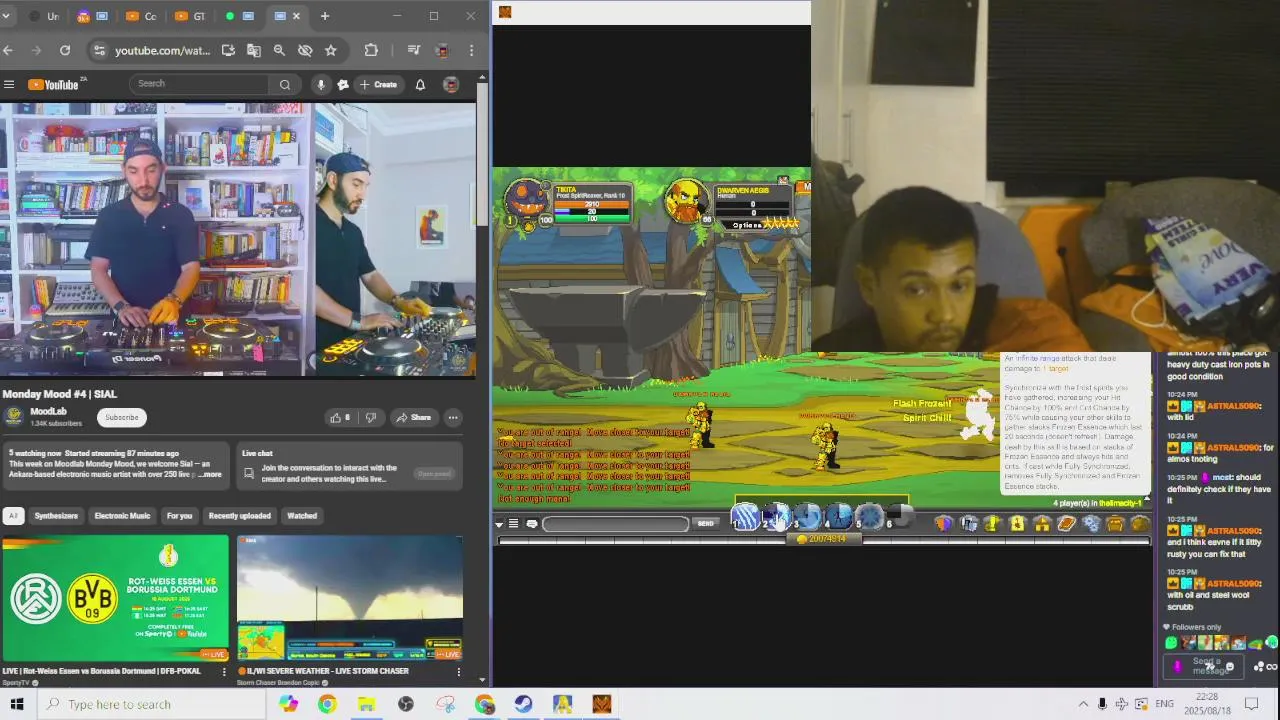Open game settings gear icon
Viewport: 1280px width, 720px height.
pos(1091,523)
